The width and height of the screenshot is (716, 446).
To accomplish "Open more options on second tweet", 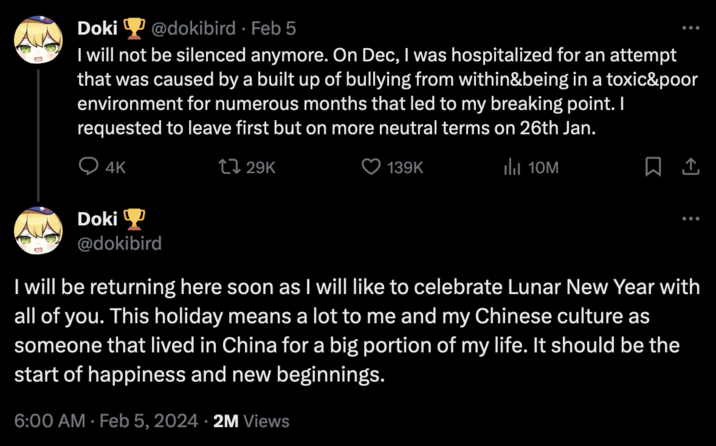I will pos(690,218).
